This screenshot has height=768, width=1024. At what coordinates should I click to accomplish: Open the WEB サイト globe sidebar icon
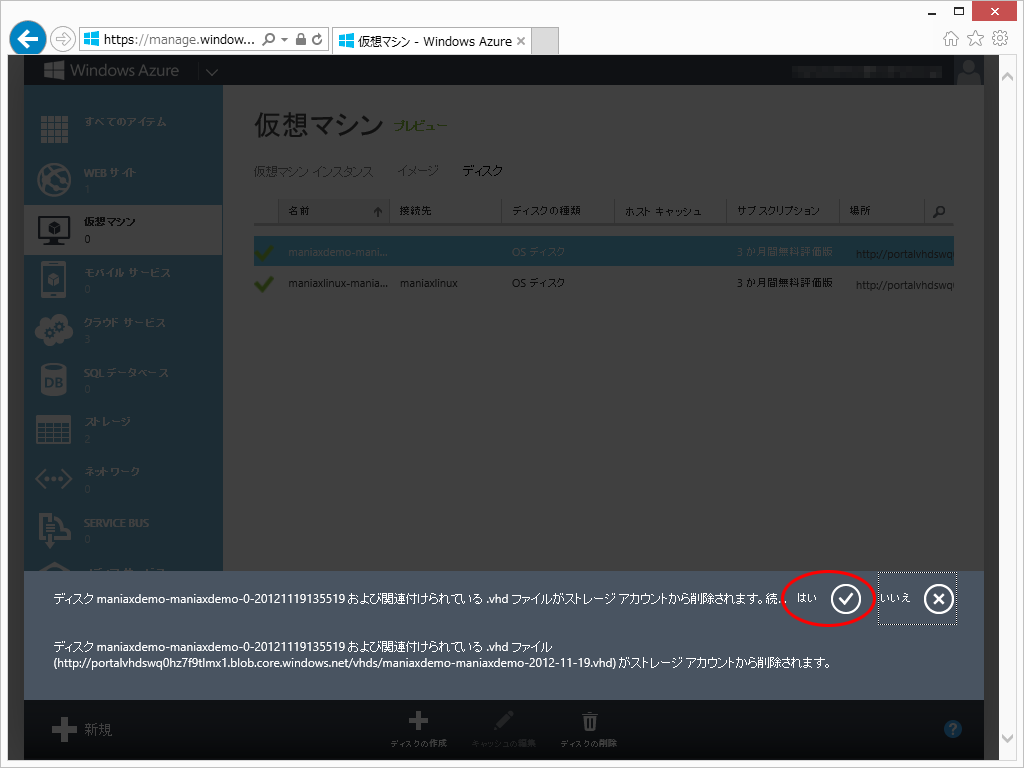click(54, 180)
